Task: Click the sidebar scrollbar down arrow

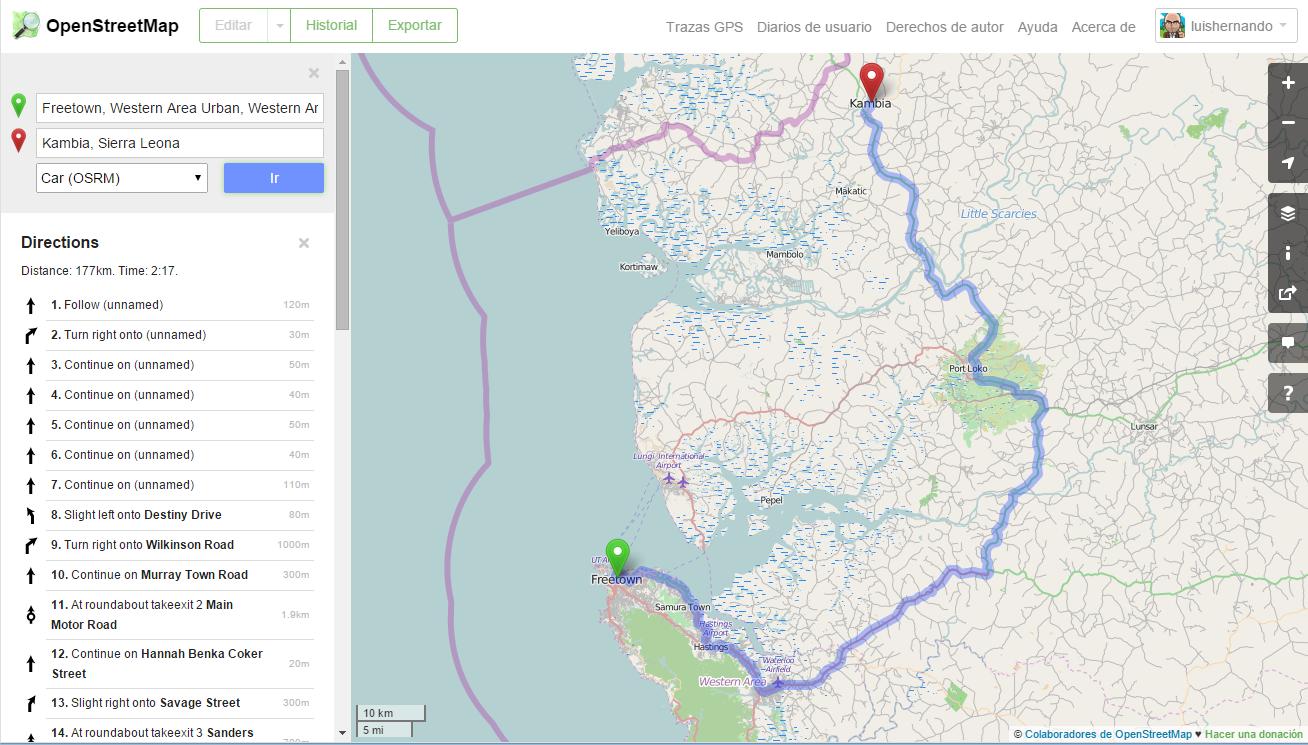Action: click(343, 733)
